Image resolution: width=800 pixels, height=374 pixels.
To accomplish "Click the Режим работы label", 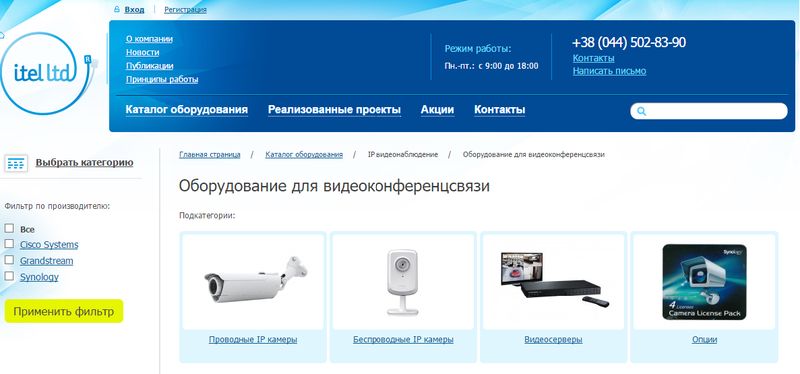I will (x=478, y=49).
